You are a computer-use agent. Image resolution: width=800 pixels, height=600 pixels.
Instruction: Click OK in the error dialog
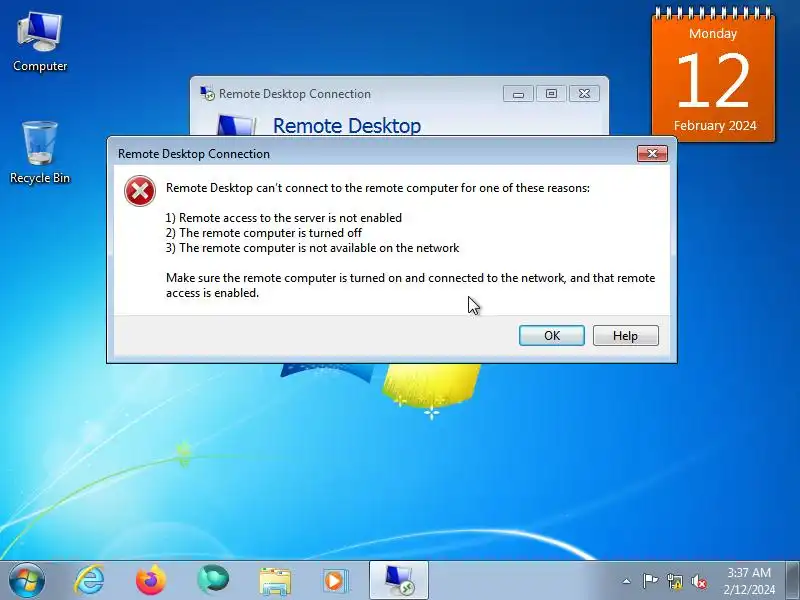(552, 336)
